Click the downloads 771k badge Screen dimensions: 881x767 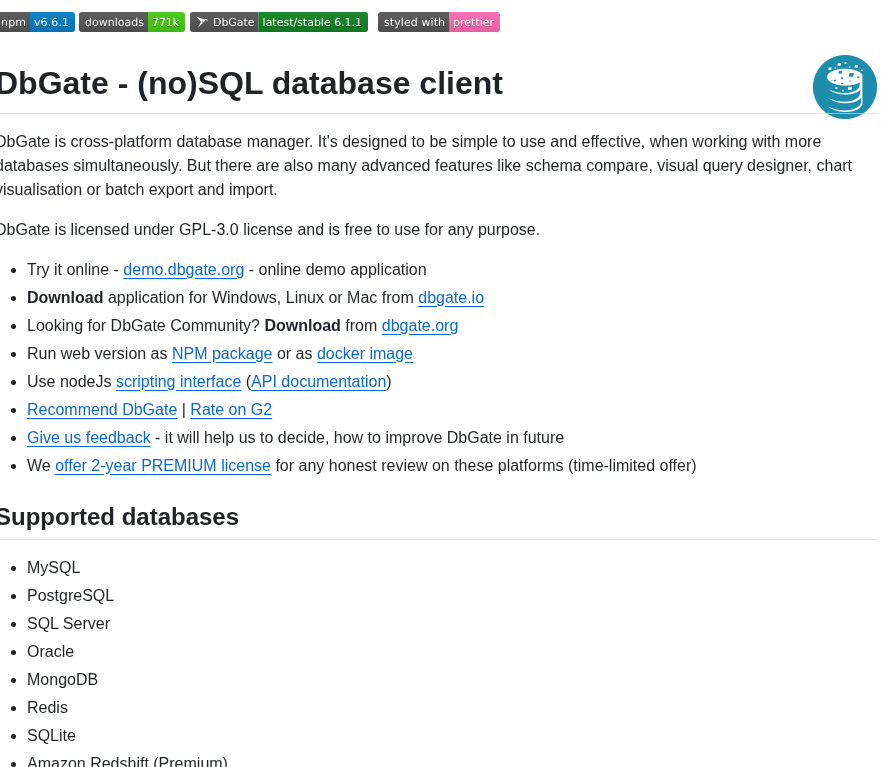132,22
